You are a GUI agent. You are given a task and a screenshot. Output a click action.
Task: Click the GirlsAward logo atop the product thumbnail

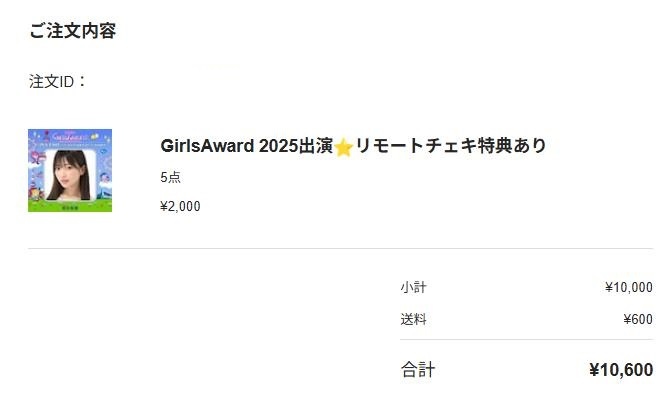(x=69, y=138)
